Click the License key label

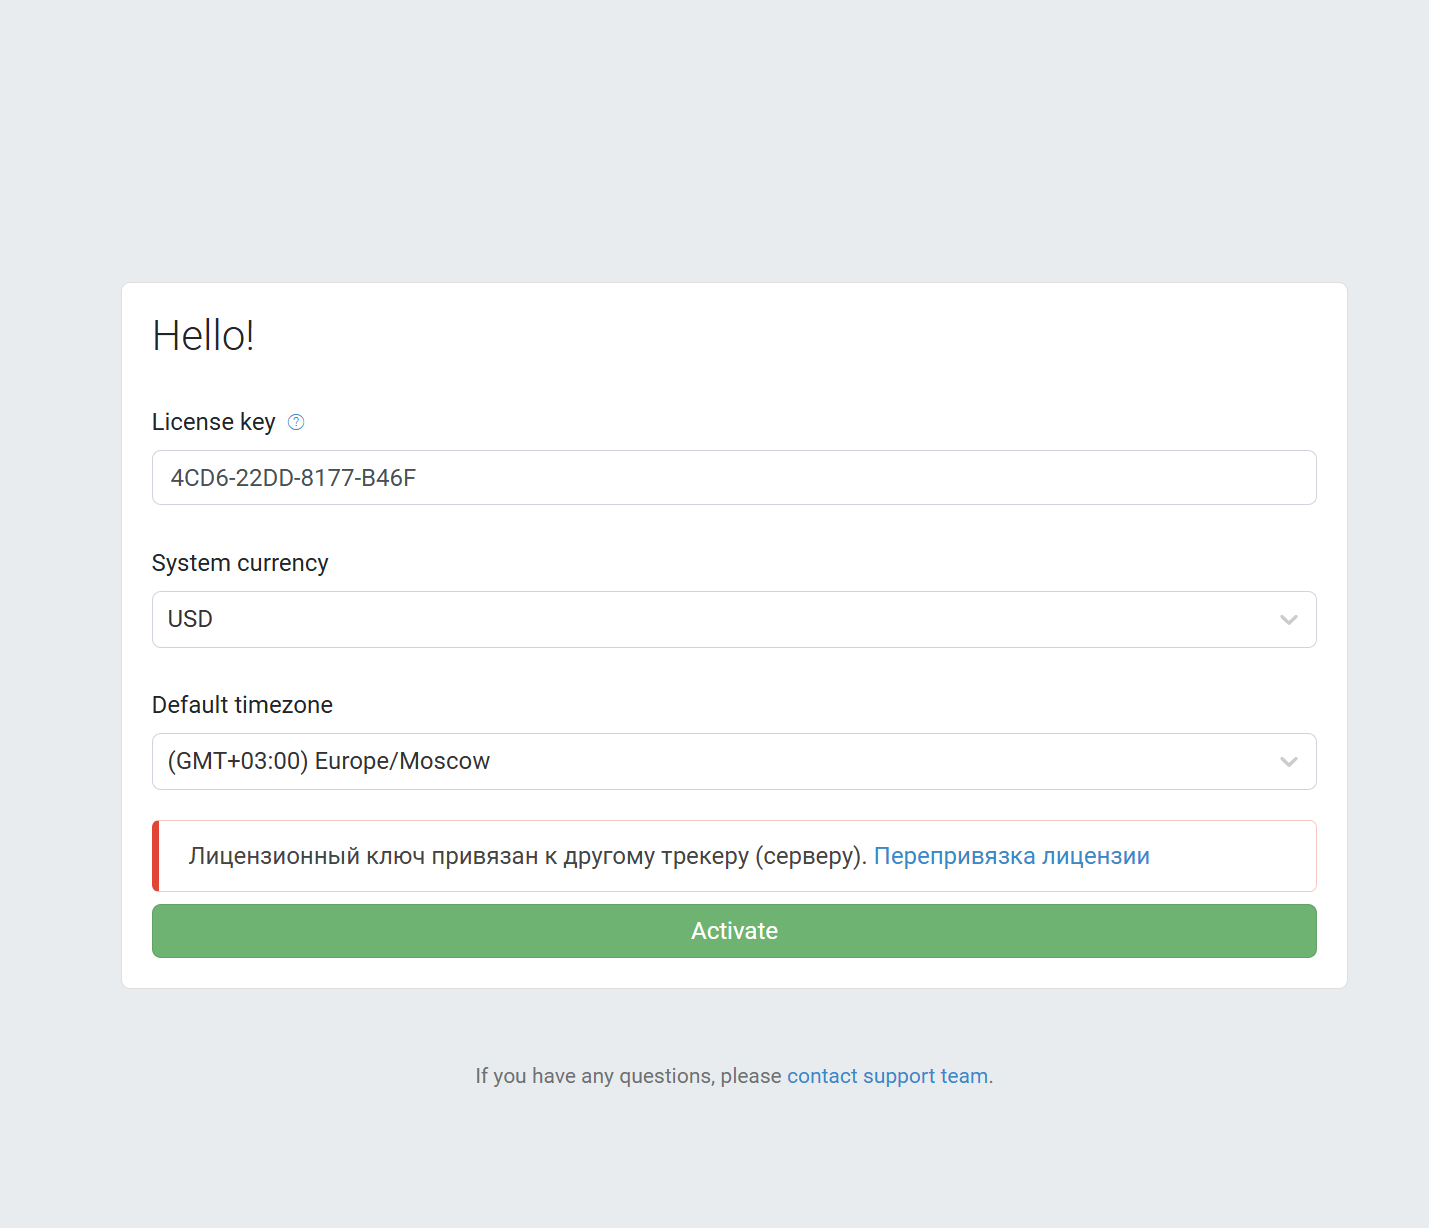[213, 422]
